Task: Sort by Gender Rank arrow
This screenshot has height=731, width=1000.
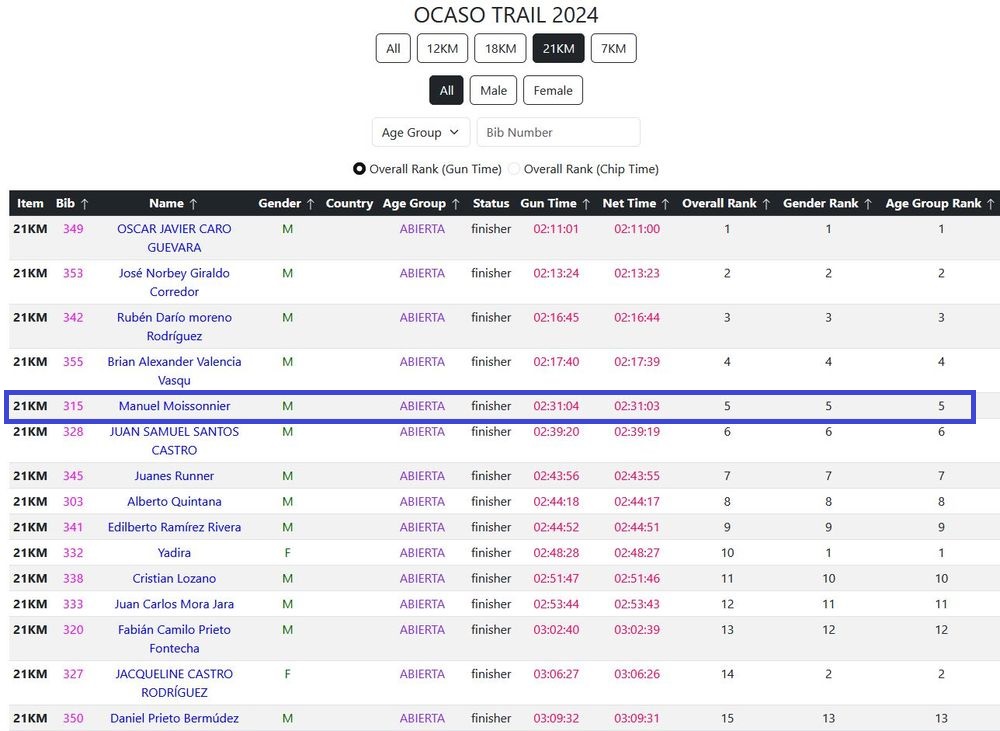Action: tap(867, 204)
